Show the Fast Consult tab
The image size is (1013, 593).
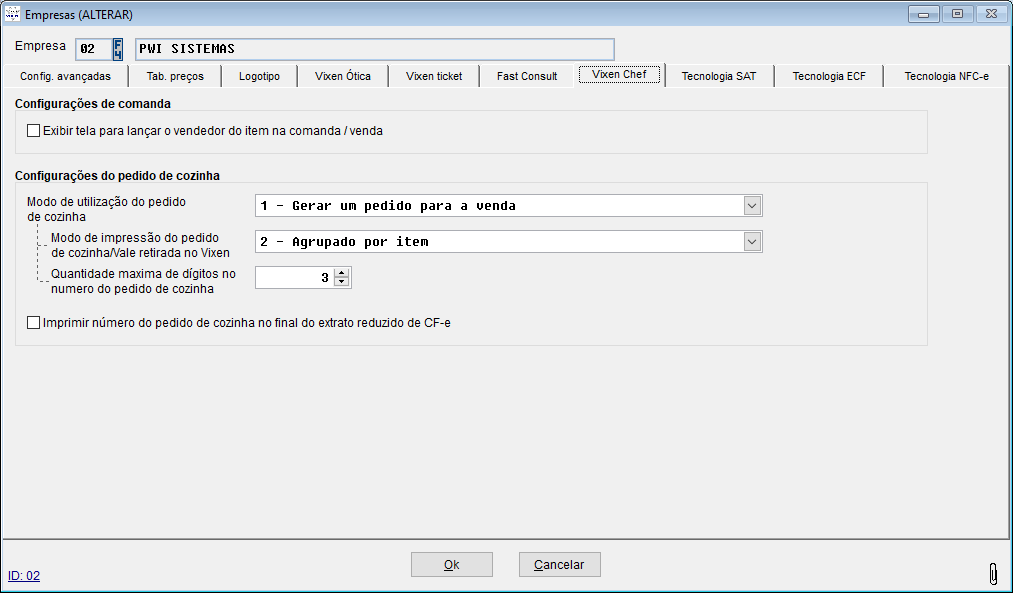(x=527, y=76)
